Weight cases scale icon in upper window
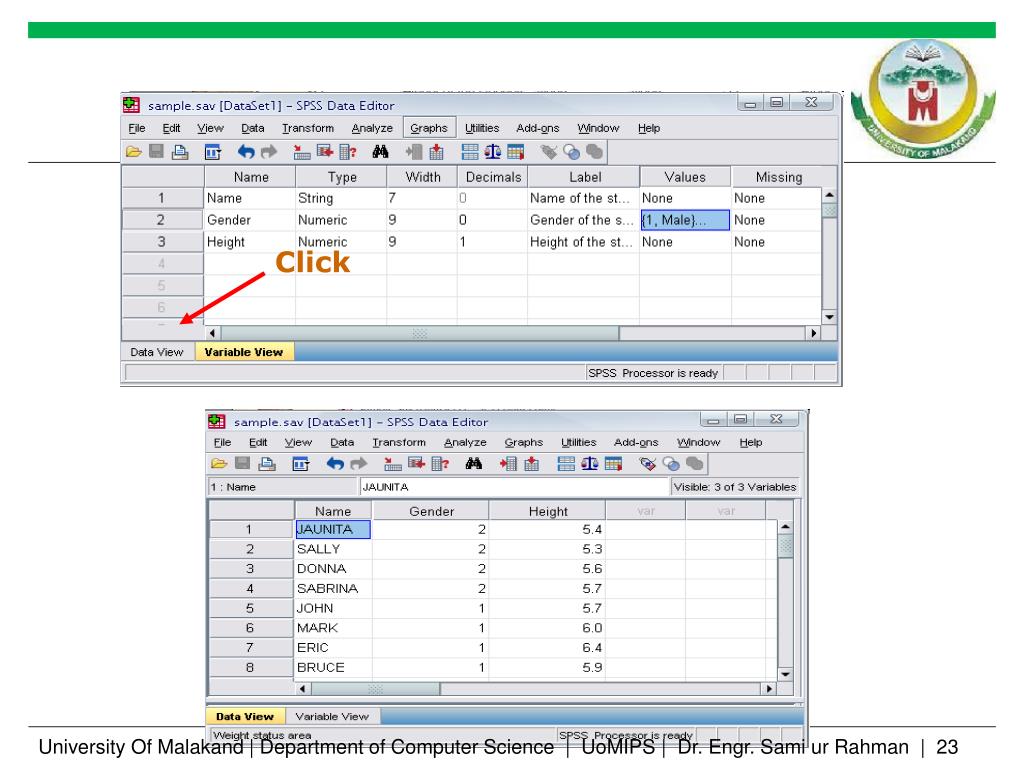This screenshot has width=1024, height=768. point(492,152)
